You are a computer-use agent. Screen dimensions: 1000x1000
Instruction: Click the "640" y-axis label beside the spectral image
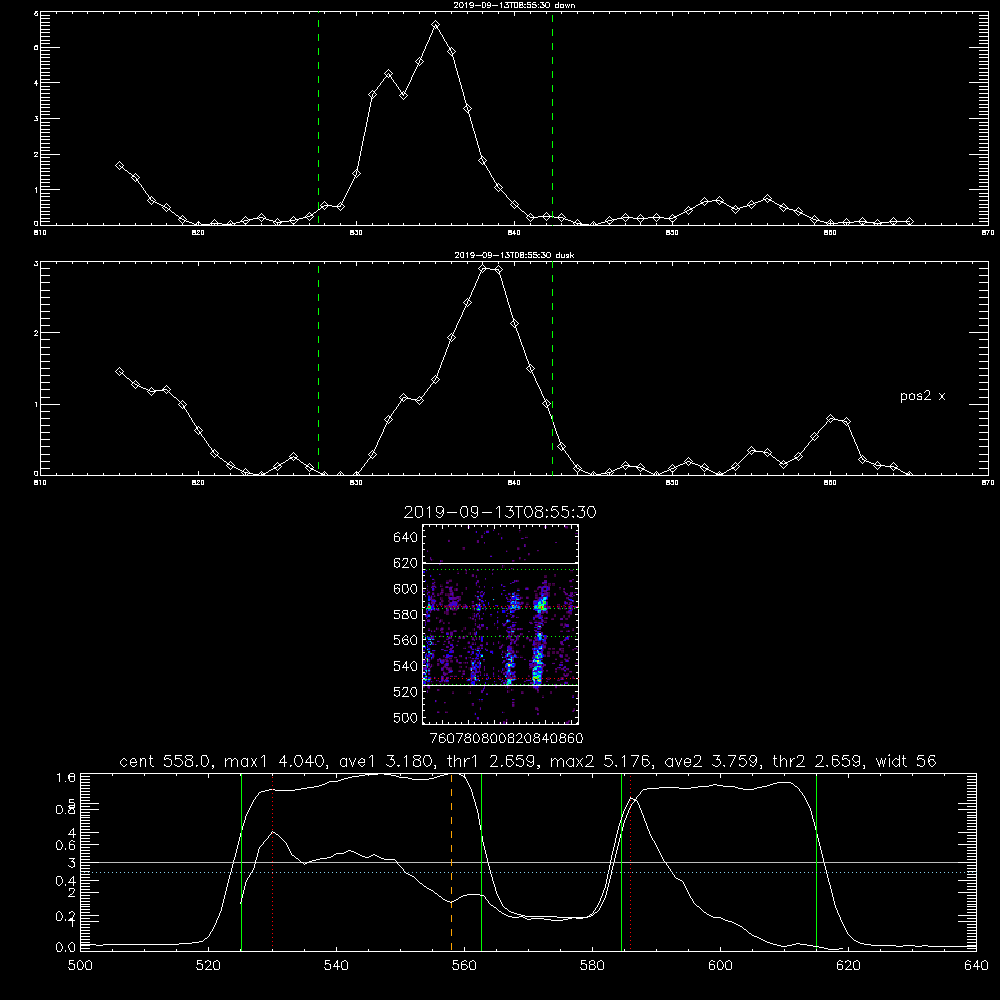406,538
